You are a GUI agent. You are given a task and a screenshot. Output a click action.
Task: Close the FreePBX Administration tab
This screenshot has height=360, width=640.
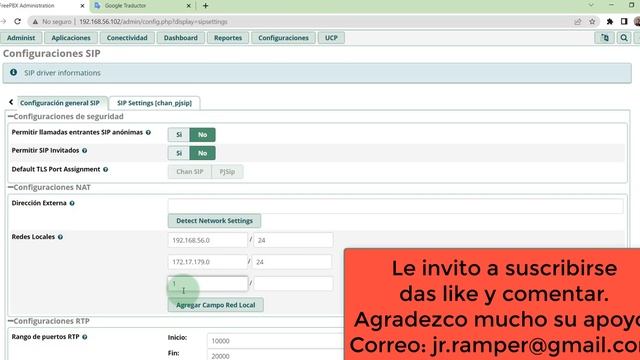coord(82,6)
